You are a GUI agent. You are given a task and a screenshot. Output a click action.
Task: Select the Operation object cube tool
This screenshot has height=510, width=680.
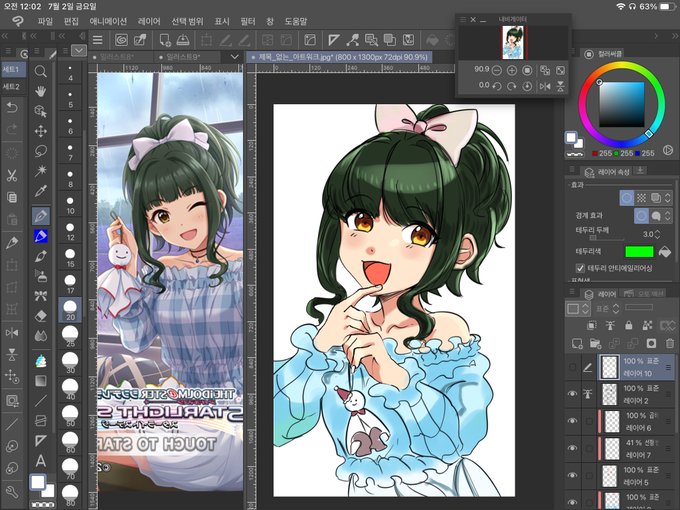click(x=40, y=111)
